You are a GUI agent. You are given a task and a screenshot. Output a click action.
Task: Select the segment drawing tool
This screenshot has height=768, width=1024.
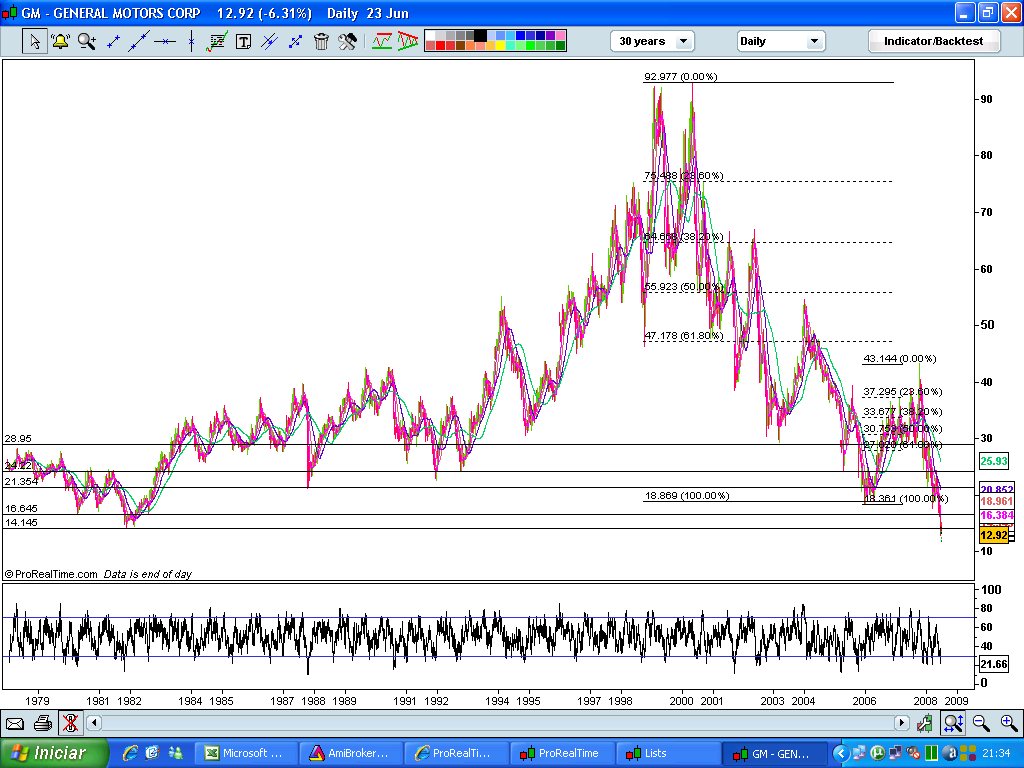[113, 41]
